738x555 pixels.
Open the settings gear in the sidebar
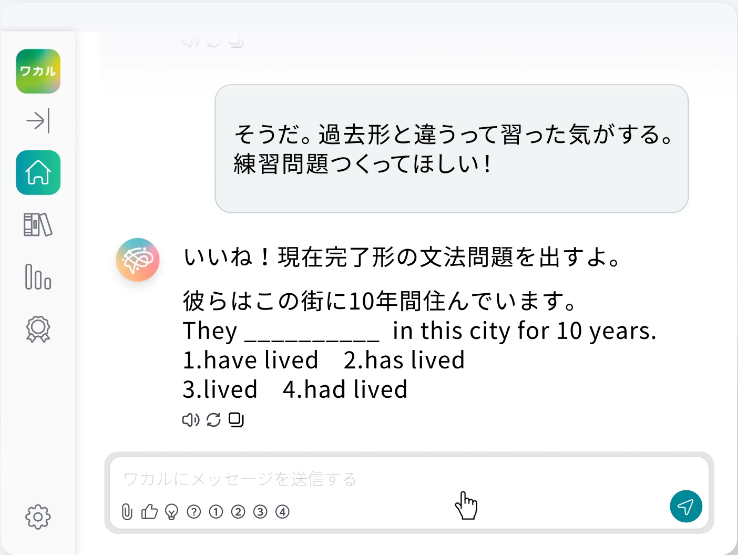[38, 517]
